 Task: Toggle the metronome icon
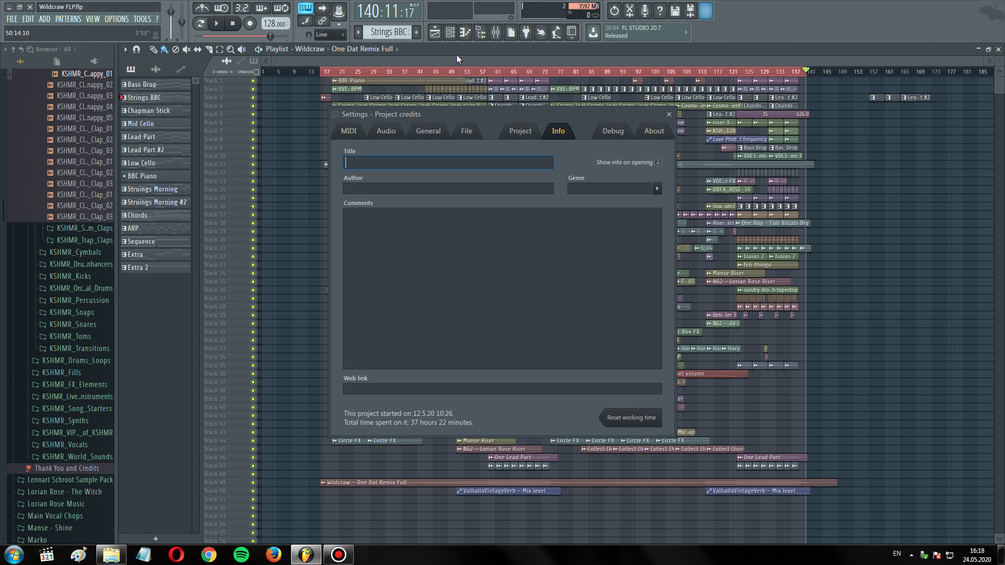coord(201,8)
